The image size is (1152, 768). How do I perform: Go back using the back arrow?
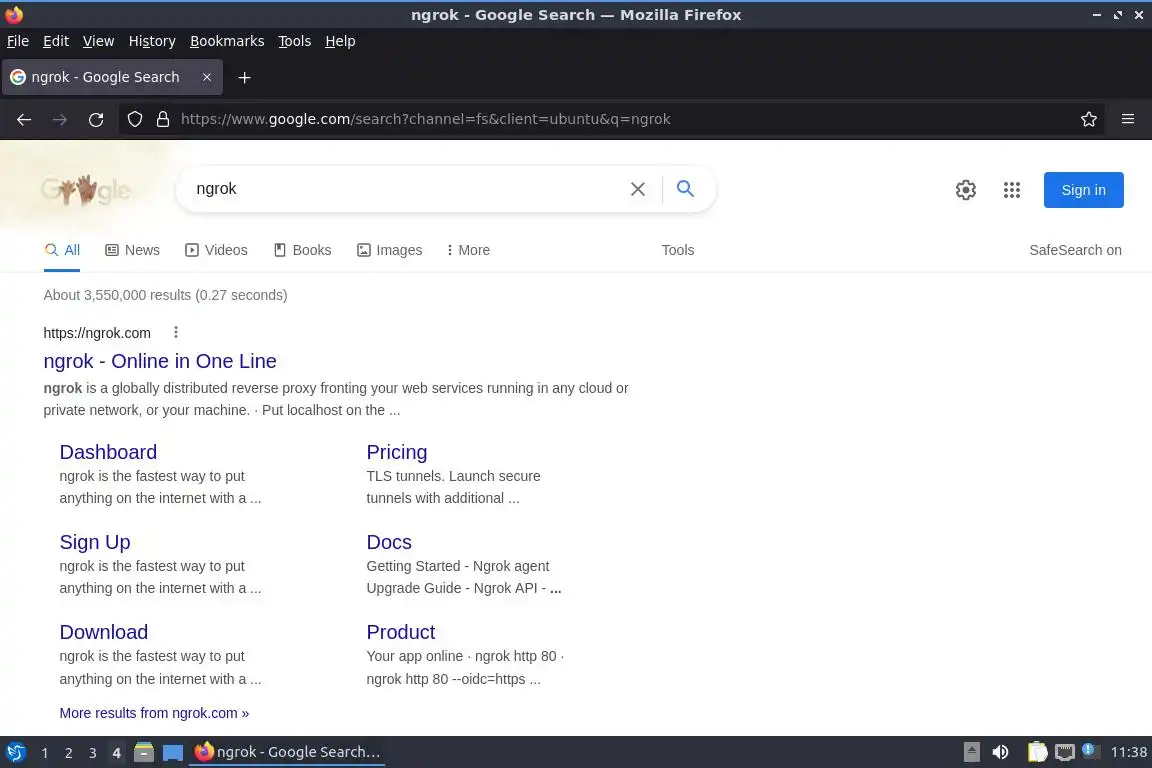click(x=24, y=119)
